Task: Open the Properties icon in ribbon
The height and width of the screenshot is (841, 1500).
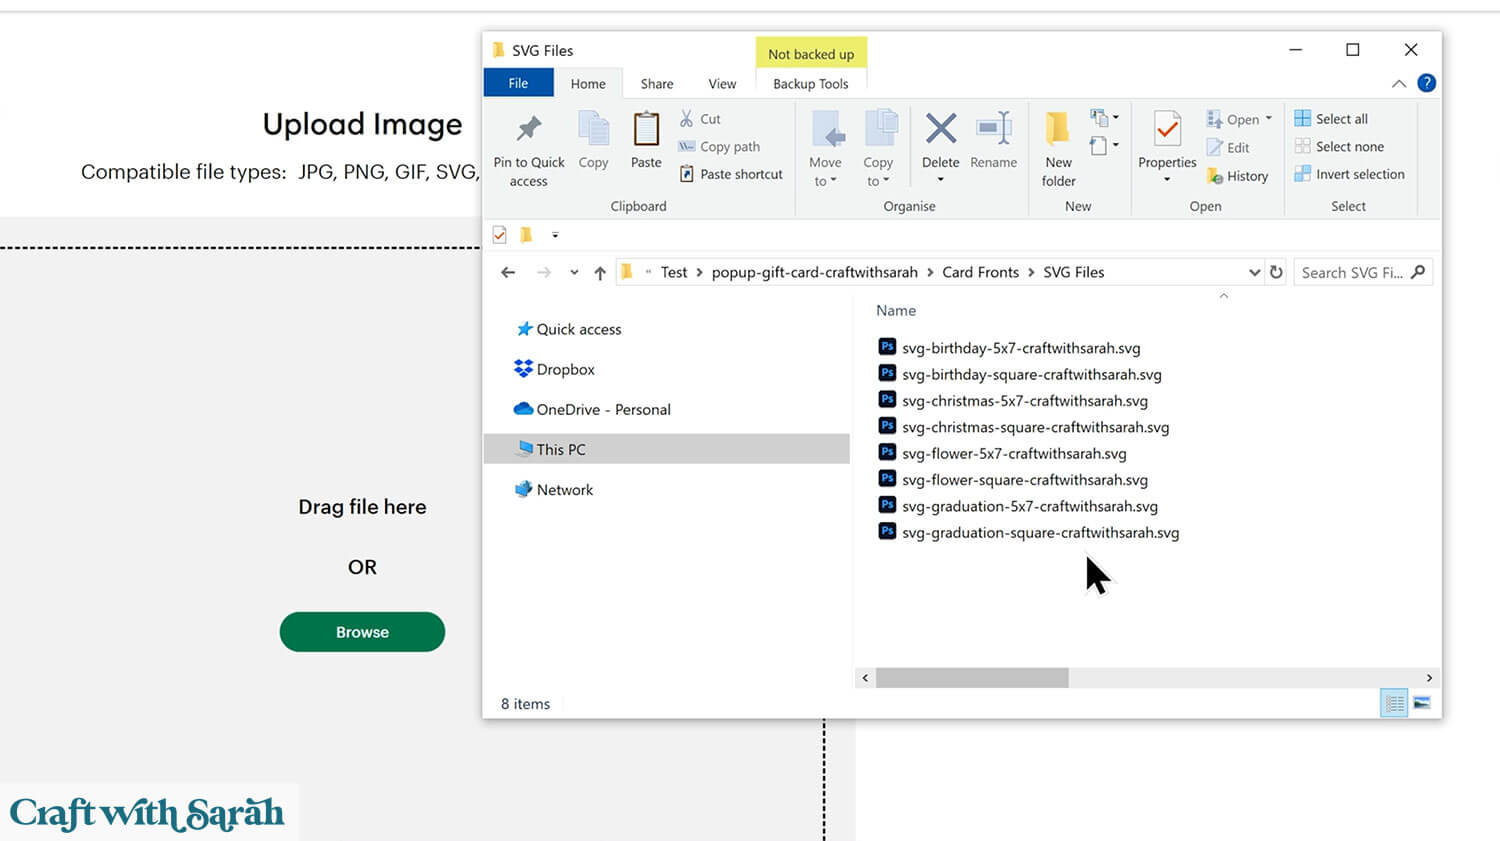Action: pyautogui.click(x=1167, y=130)
